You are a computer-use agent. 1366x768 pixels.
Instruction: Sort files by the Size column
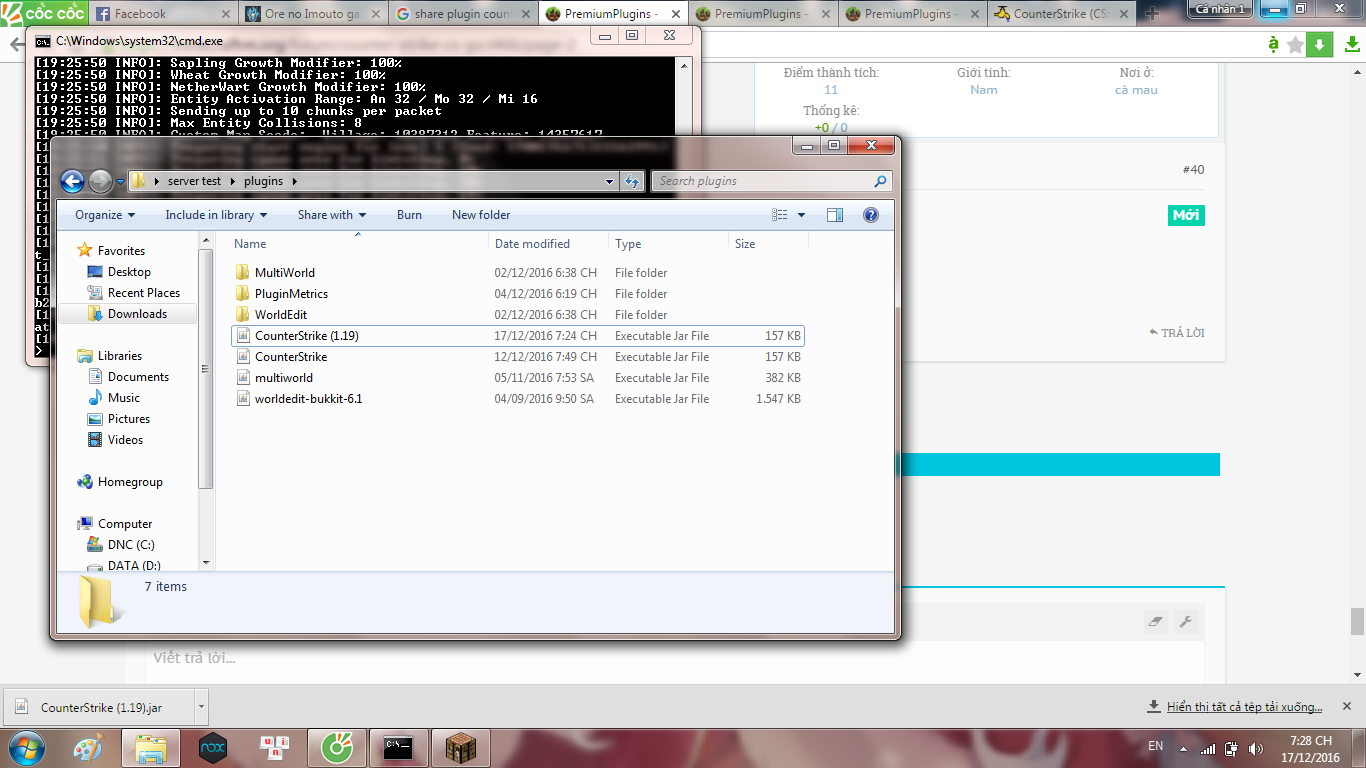[x=768, y=244]
